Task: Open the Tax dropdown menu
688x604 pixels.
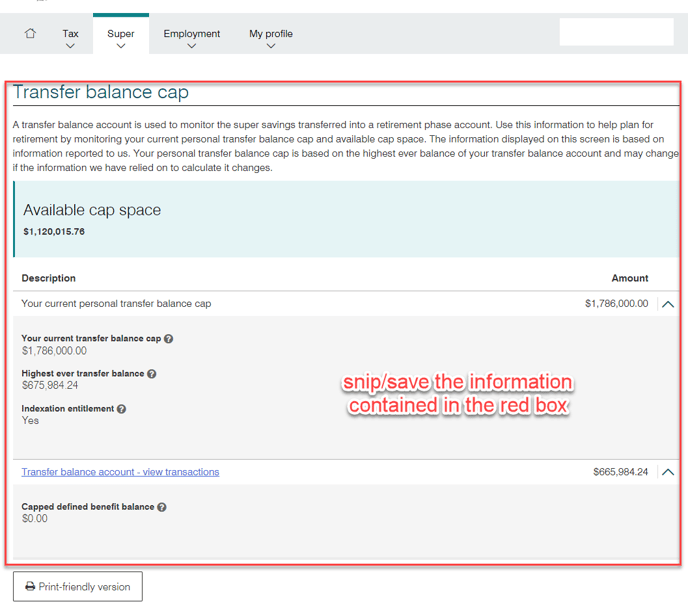Action: click(70, 38)
